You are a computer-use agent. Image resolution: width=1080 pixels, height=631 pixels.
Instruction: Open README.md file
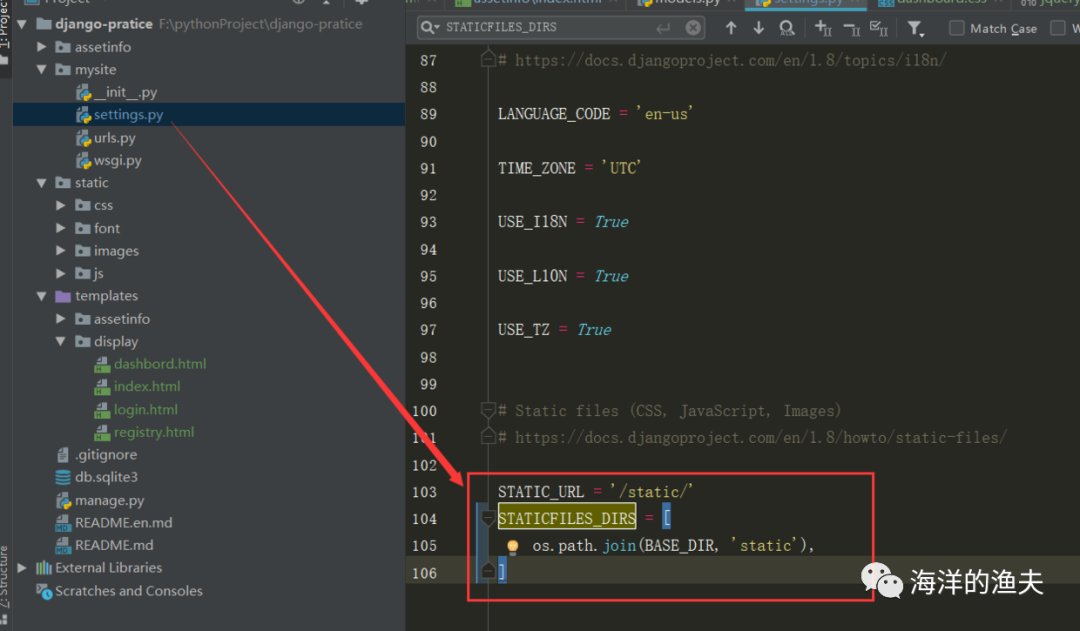pyautogui.click(x=114, y=545)
